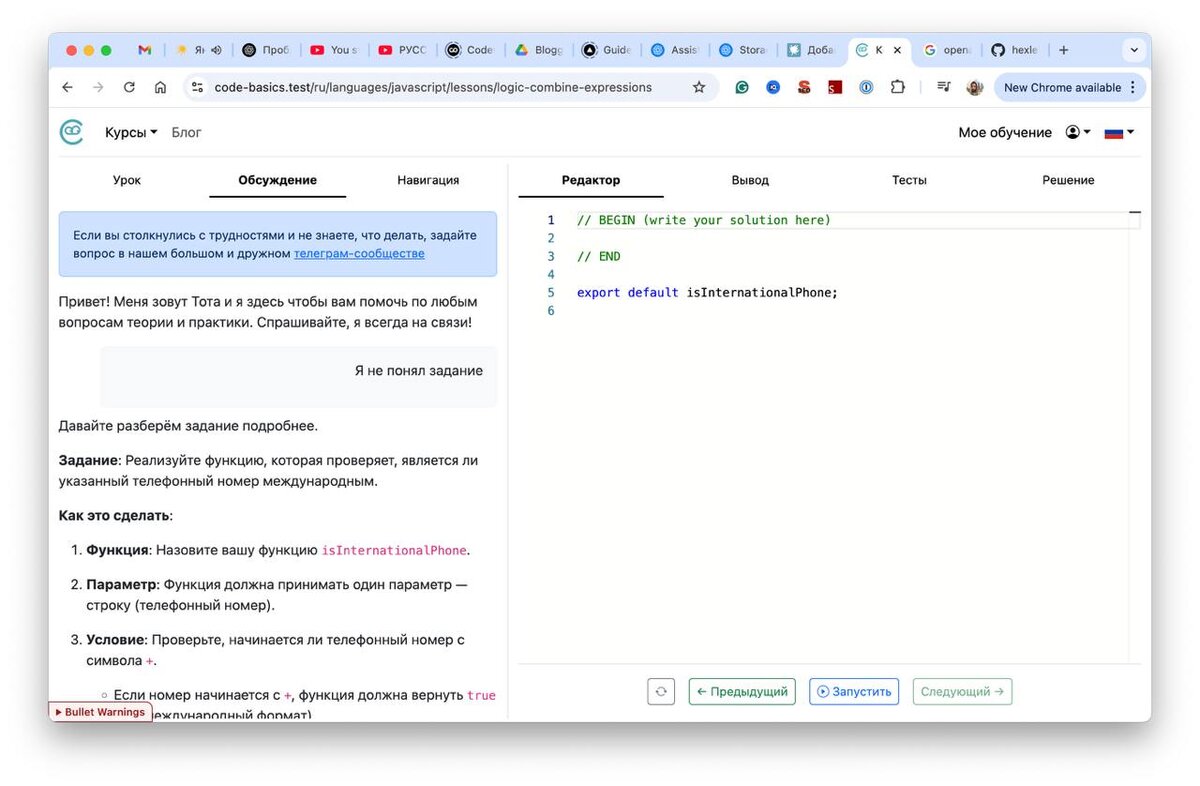Switch to the Guide tab
This screenshot has height=786, width=1200.
pyautogui.click(x=606, y=50)
